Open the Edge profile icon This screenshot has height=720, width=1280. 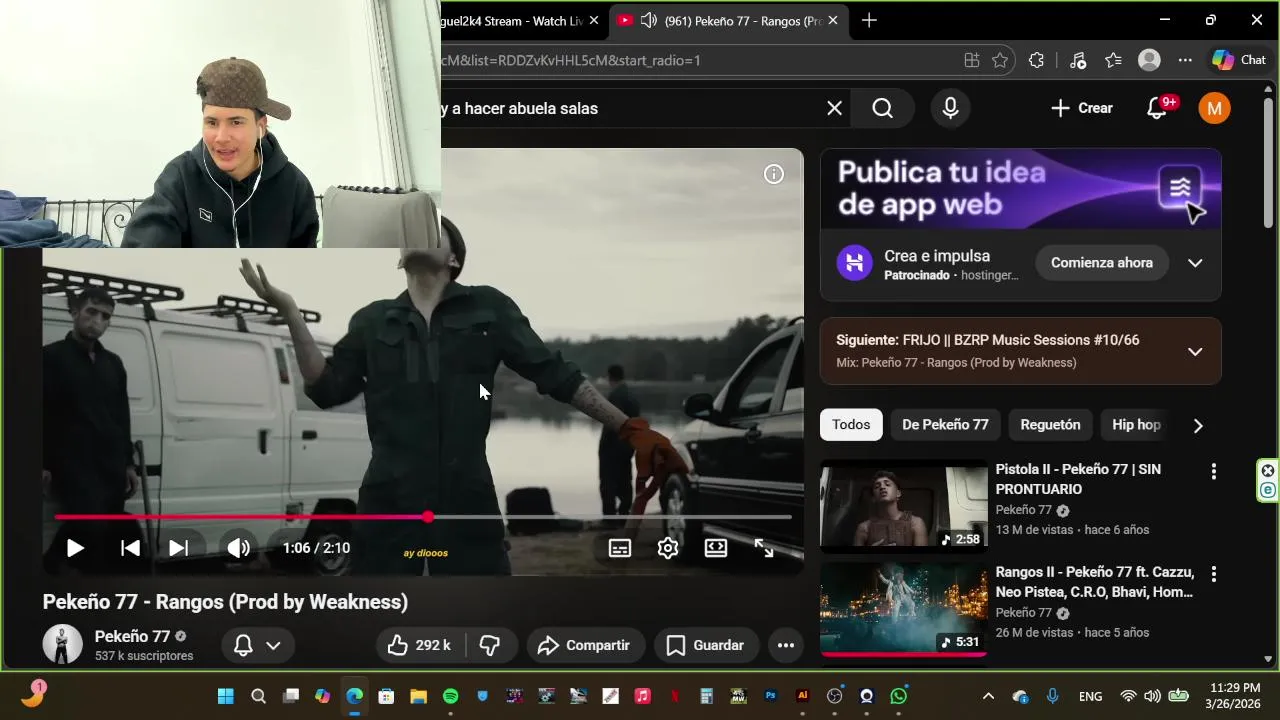1149,60
